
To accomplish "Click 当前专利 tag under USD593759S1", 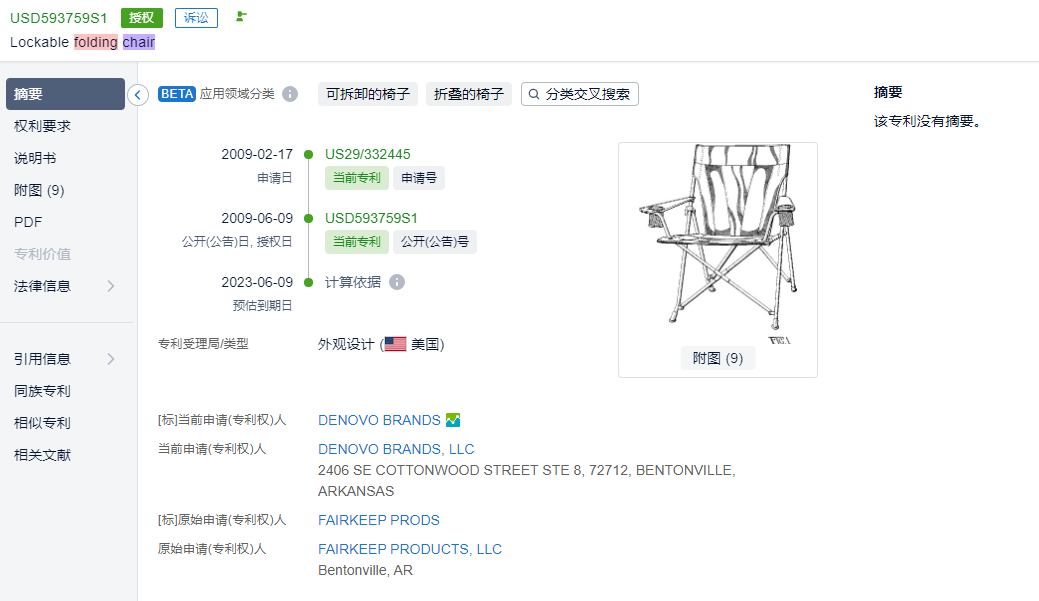I will [x=356, y=241].
